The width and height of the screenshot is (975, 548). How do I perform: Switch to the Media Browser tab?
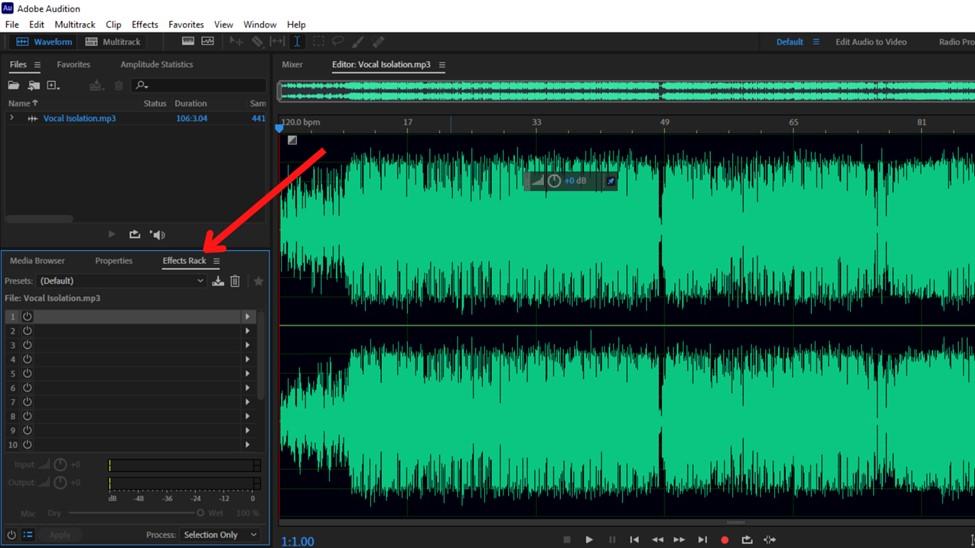click(37, 261)
